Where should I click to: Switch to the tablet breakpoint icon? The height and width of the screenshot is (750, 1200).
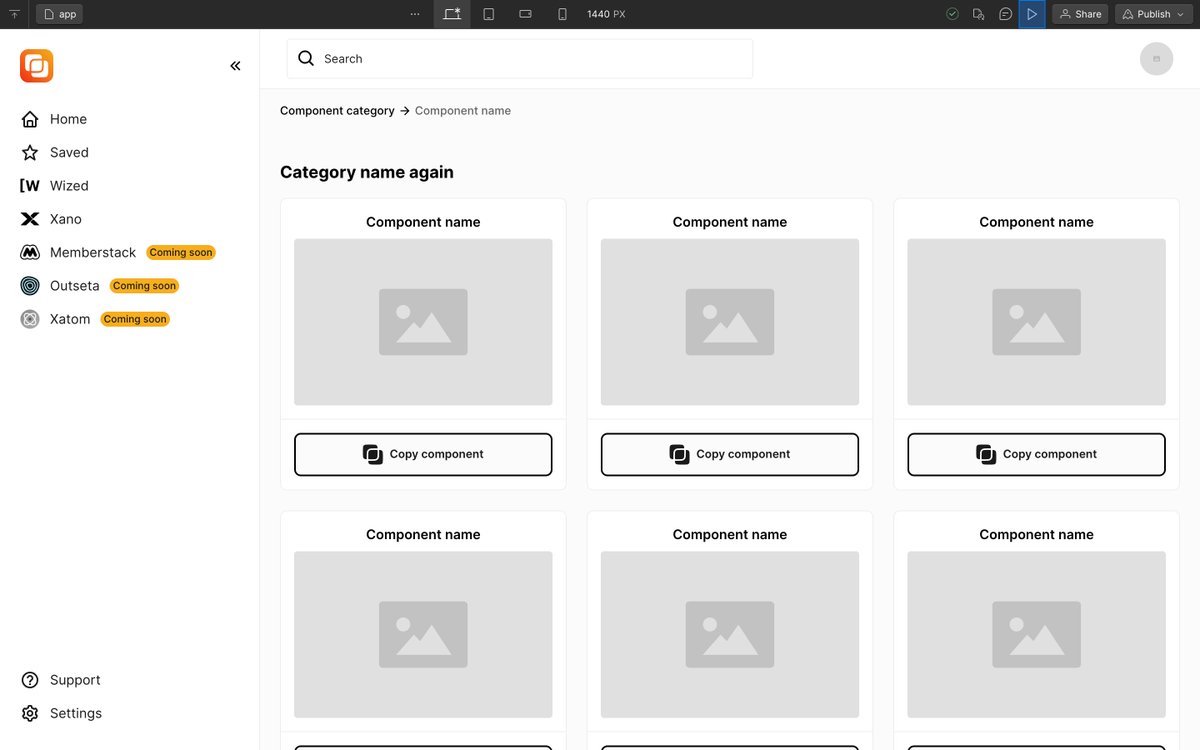[x=489, y=14]
